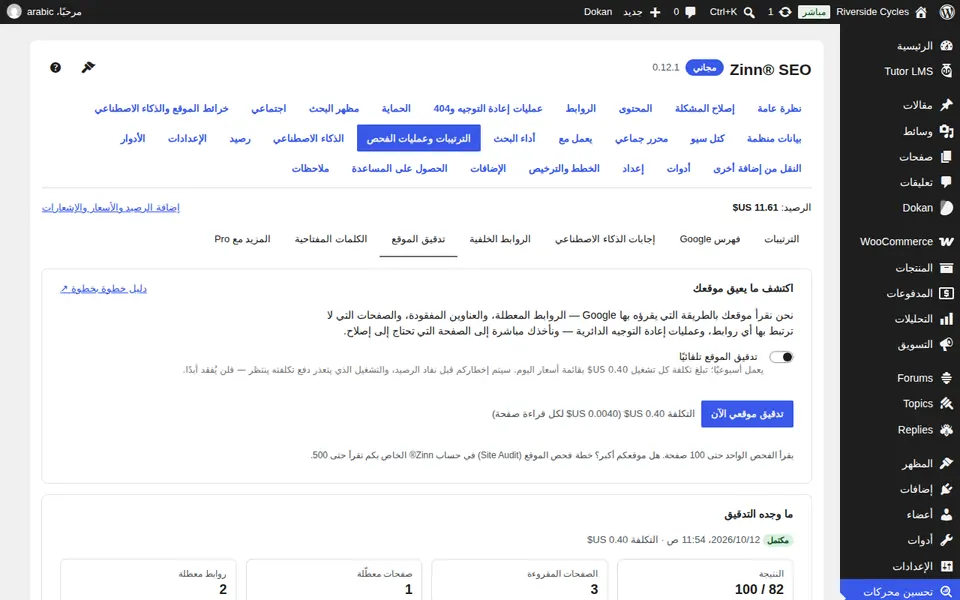Image resolution: width=960 pixels, height=600 pixels.
Task: Click the Zinn SEO help question icon
Action: [56, 67]
